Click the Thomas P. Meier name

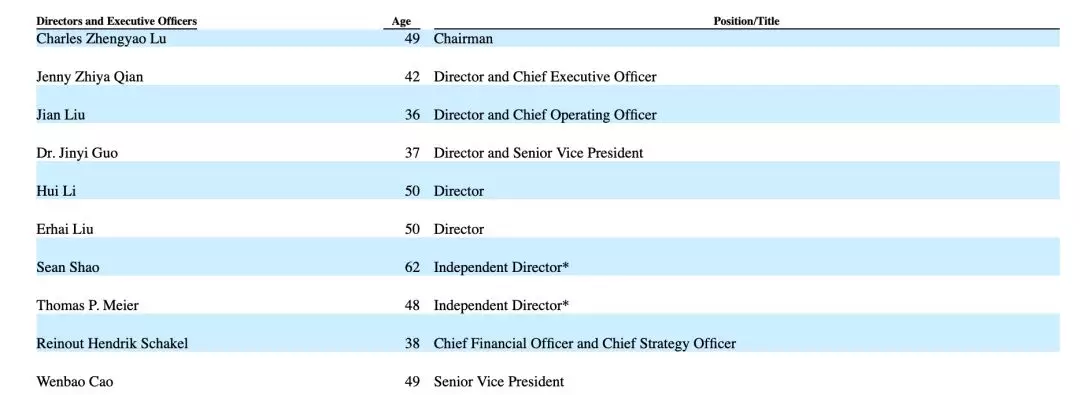point(87,305)
